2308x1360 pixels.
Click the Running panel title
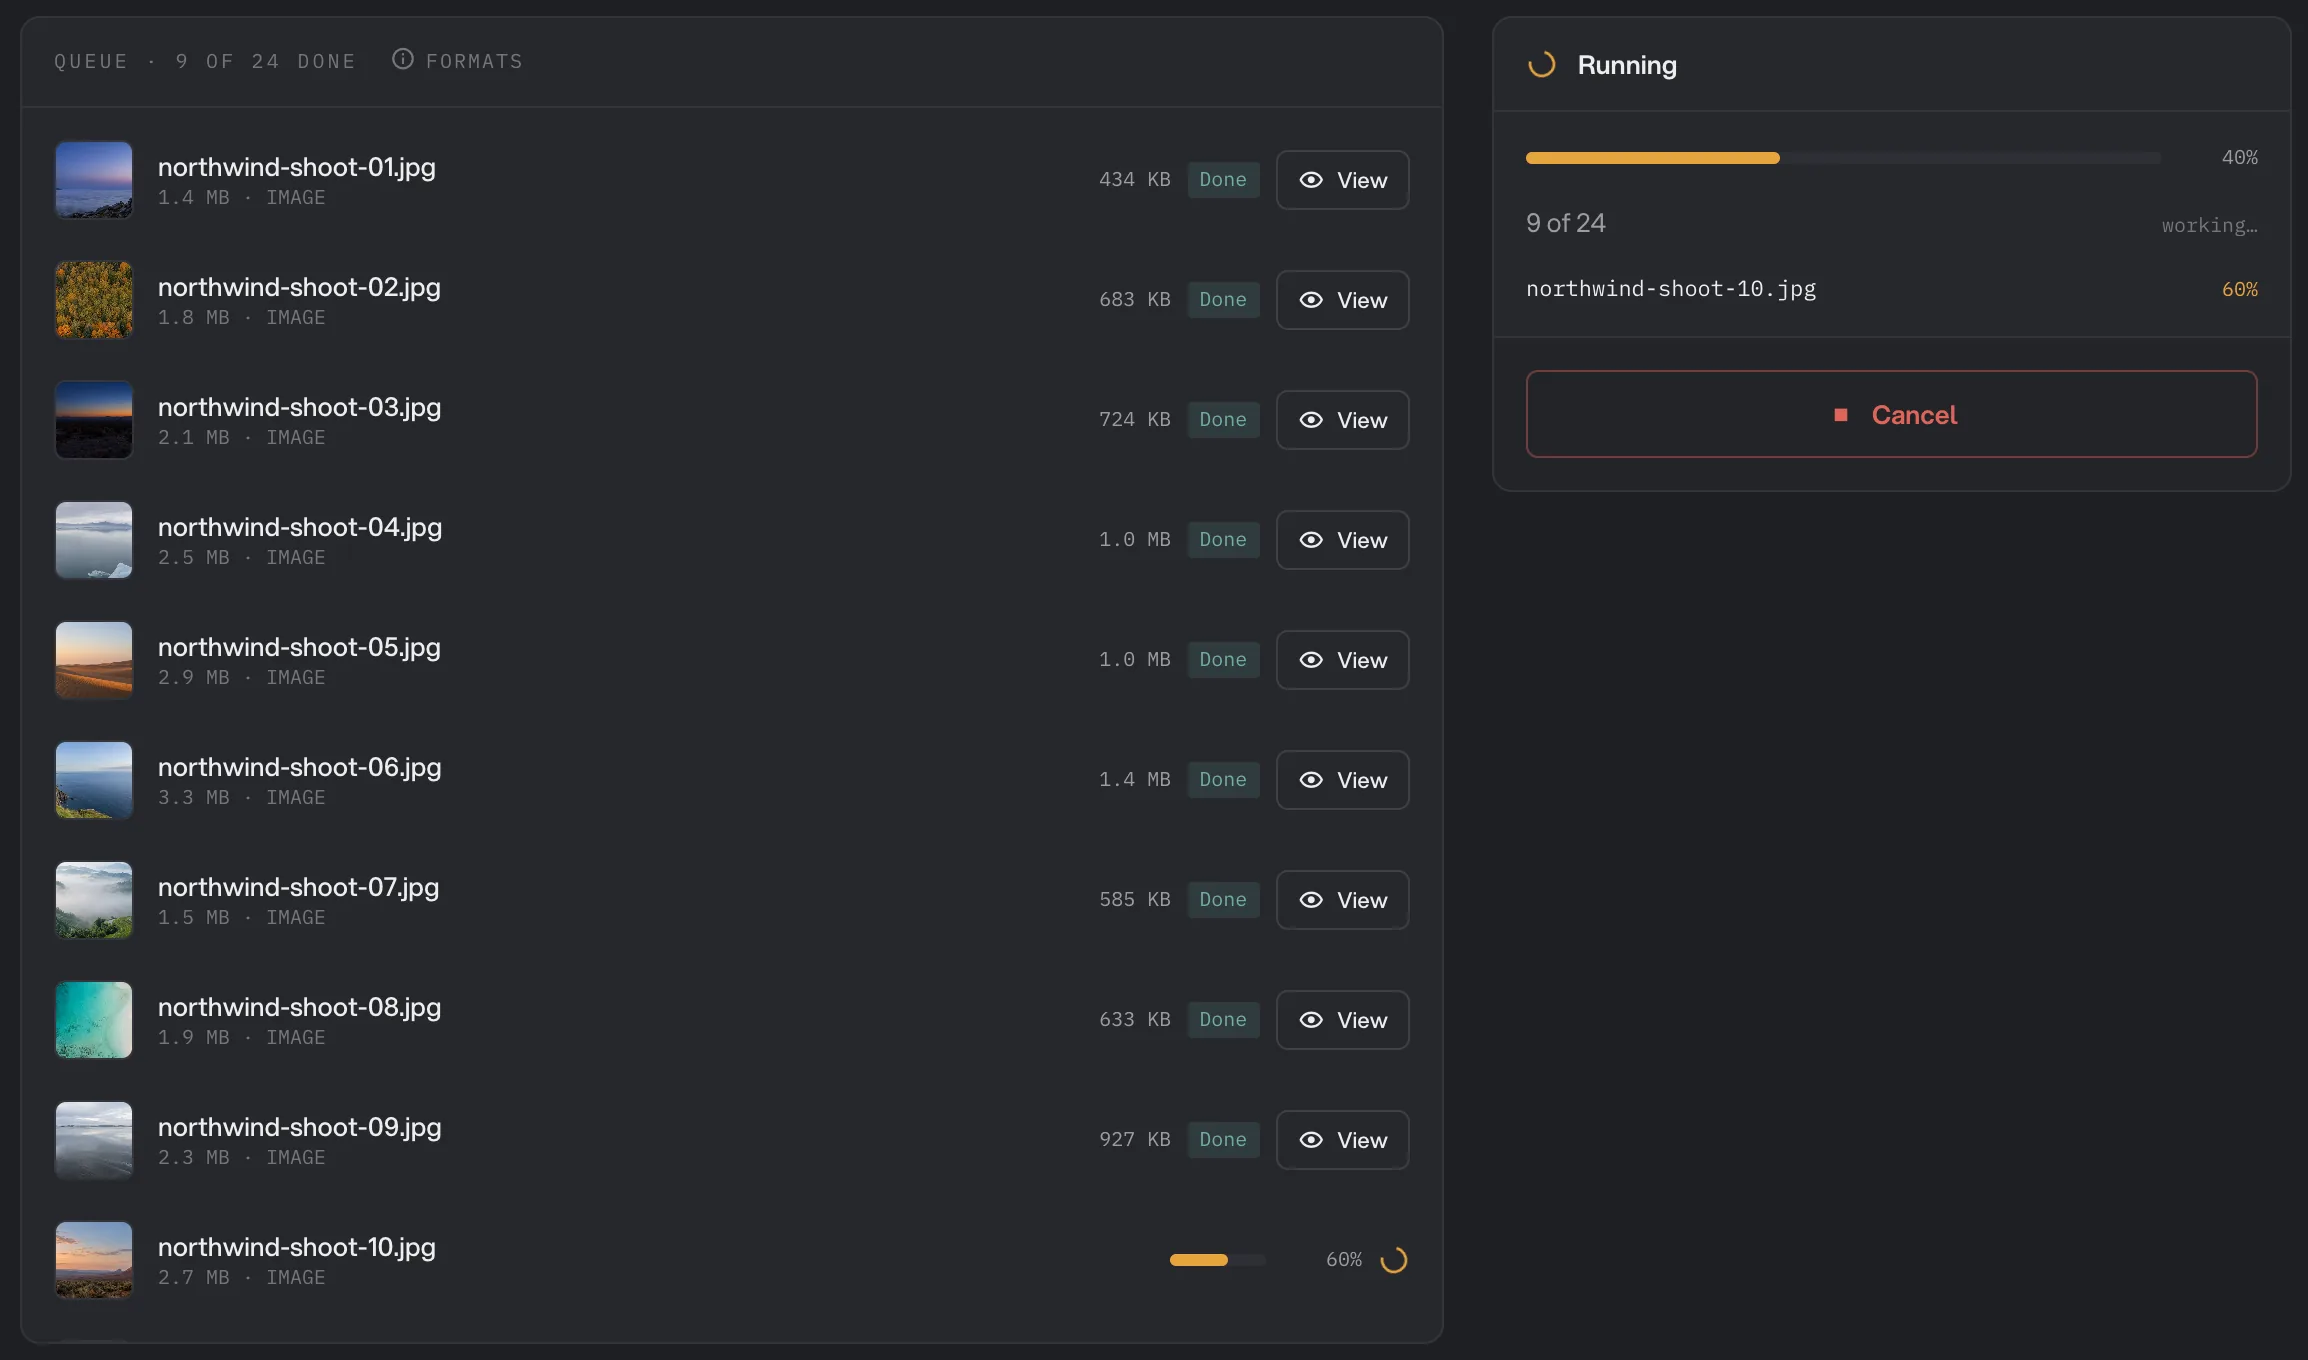click(x=1627, y=65)
